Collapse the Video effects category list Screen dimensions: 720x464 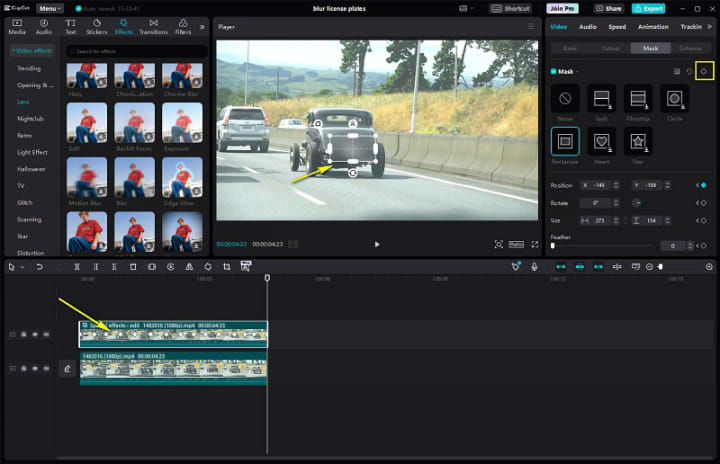click(33, 50)
